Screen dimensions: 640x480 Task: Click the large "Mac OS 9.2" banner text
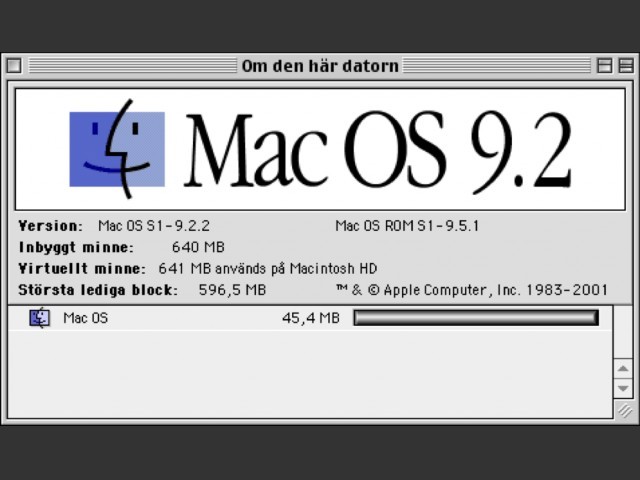(378, 151)
